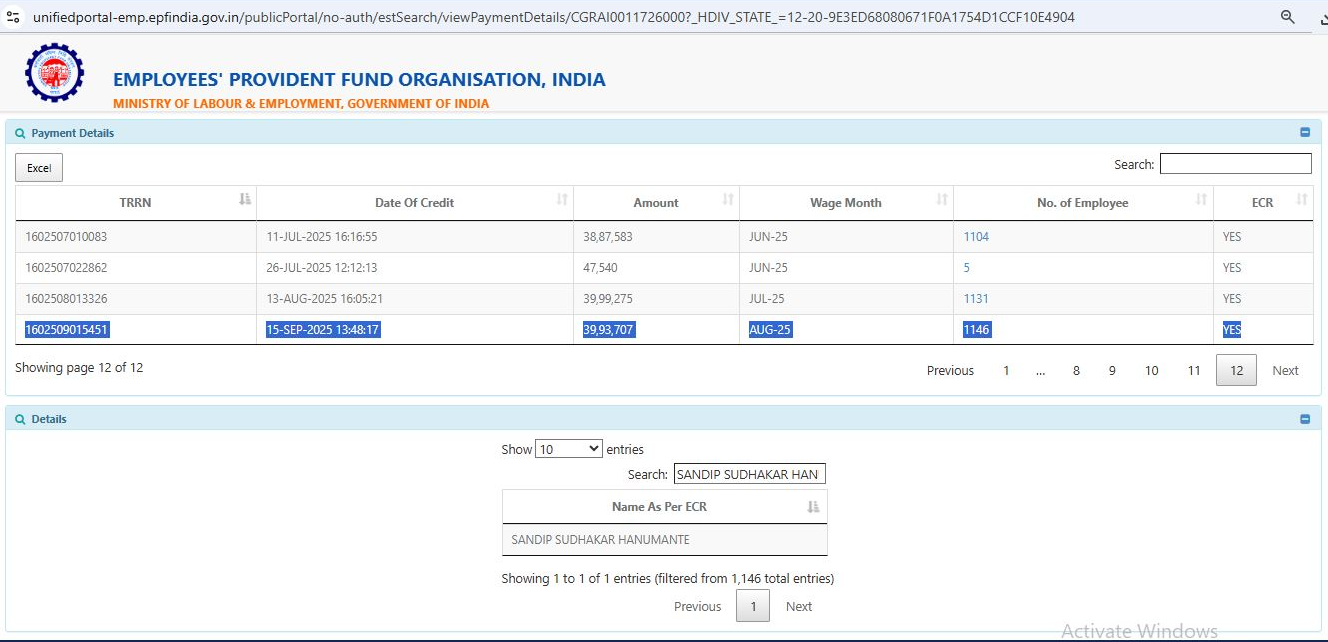Collapse the Payment Details panel
Screen dimensions: 1328x642
(1304, 132)
